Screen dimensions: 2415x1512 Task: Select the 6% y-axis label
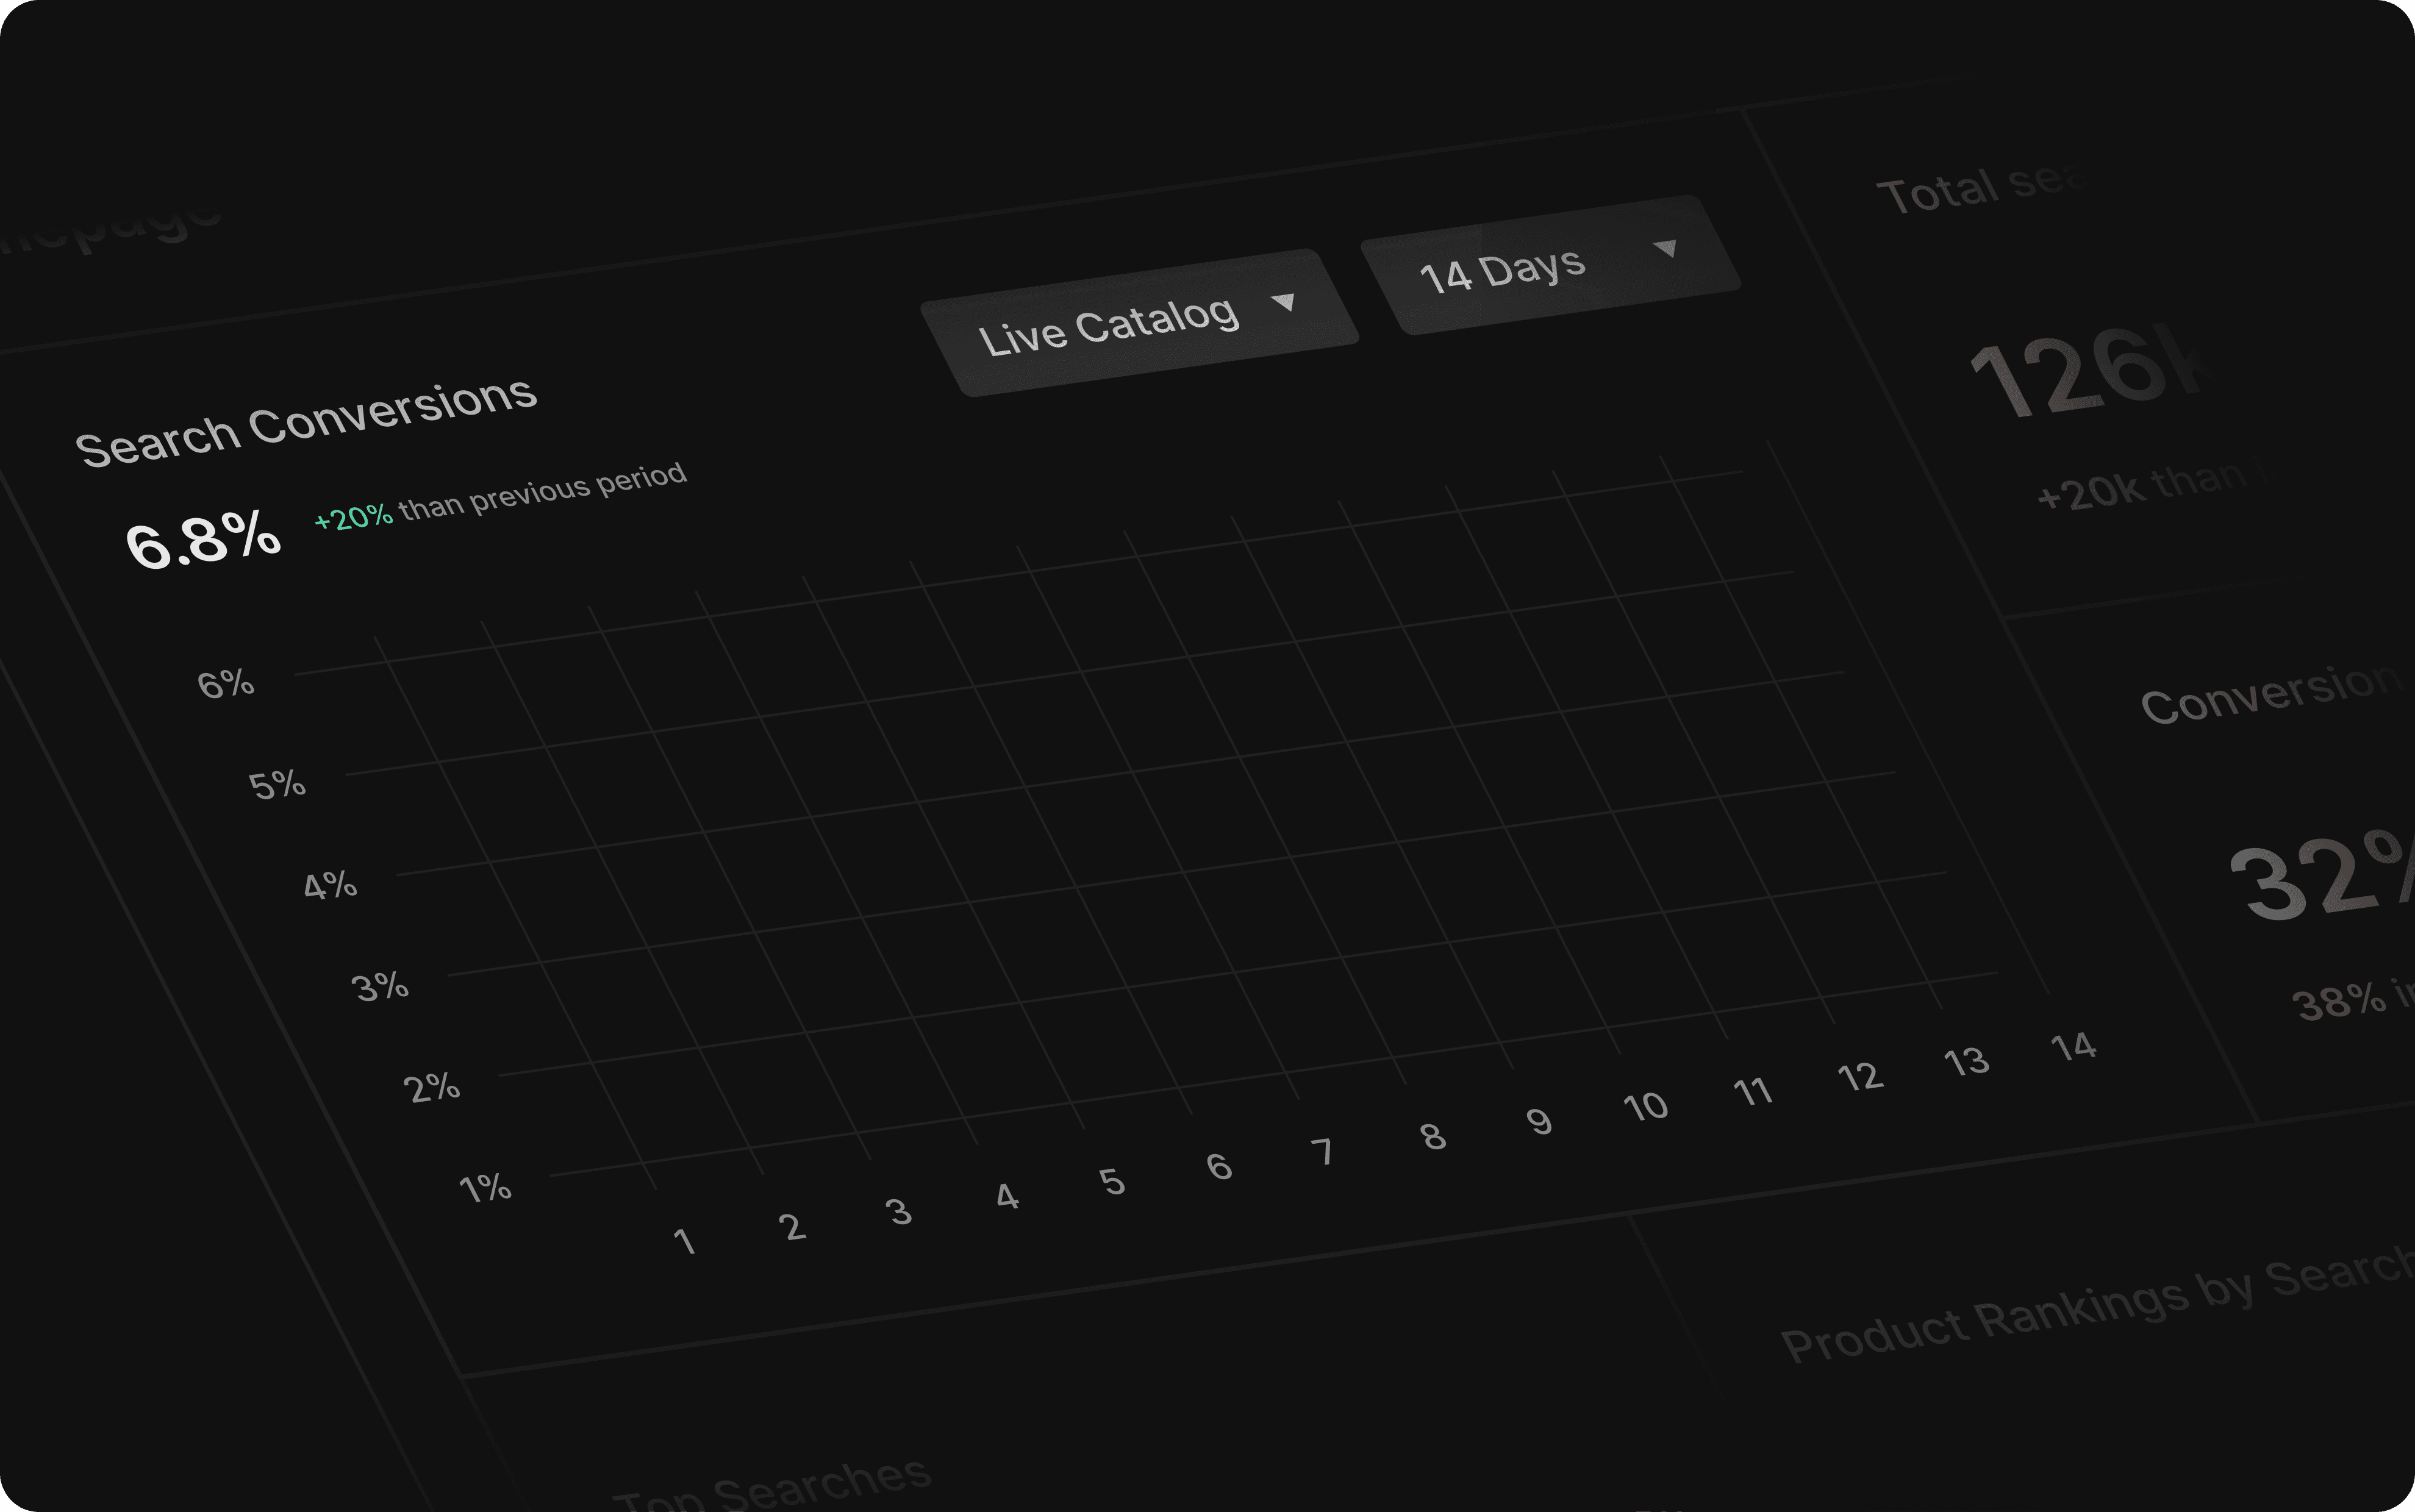coord(226,684)
